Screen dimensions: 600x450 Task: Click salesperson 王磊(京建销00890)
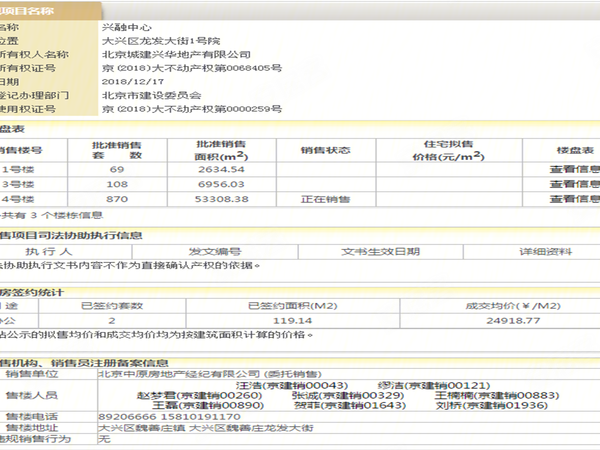point(208,405)
